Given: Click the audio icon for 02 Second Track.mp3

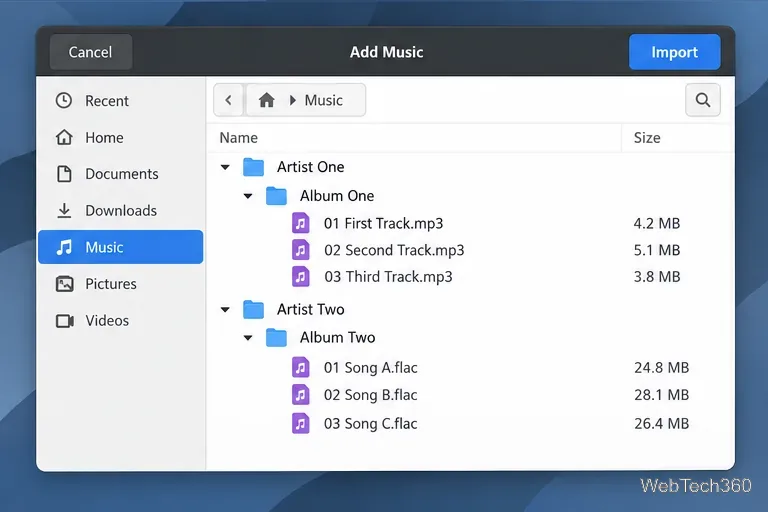Looking at the screenshot, I should pyautogui.click(x=301, y=250).
